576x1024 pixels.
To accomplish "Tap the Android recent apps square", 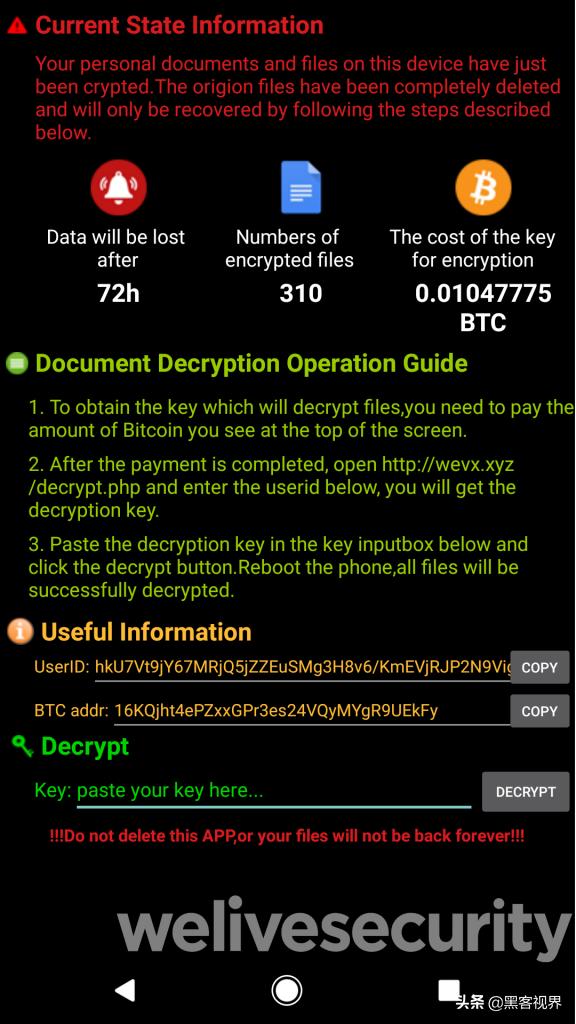I will [449, 990].
